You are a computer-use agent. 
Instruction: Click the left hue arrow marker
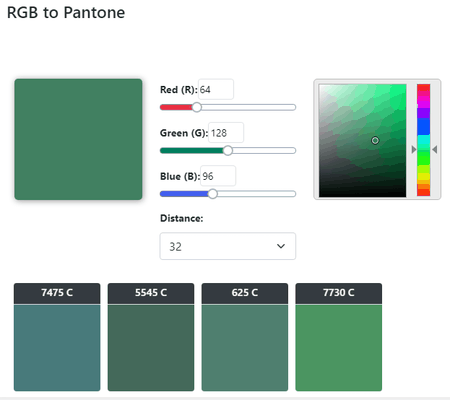click(x=414, y=149)
